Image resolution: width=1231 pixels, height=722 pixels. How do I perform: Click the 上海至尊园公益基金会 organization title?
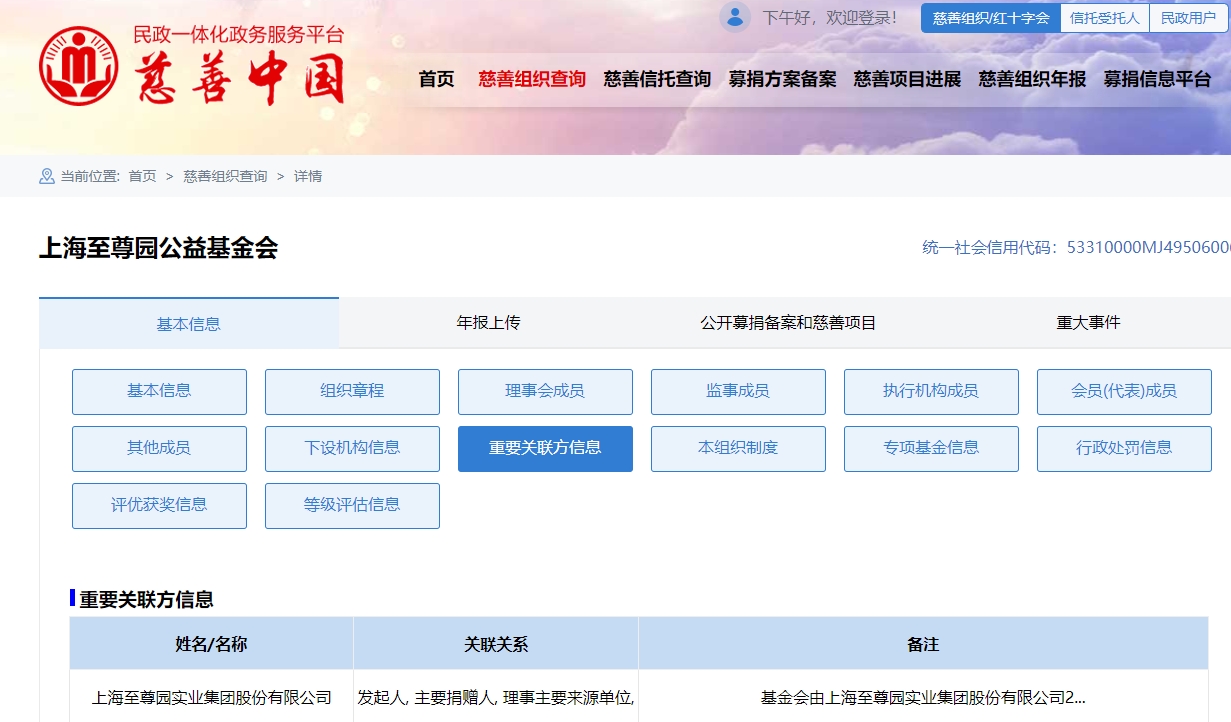point(158,248)
